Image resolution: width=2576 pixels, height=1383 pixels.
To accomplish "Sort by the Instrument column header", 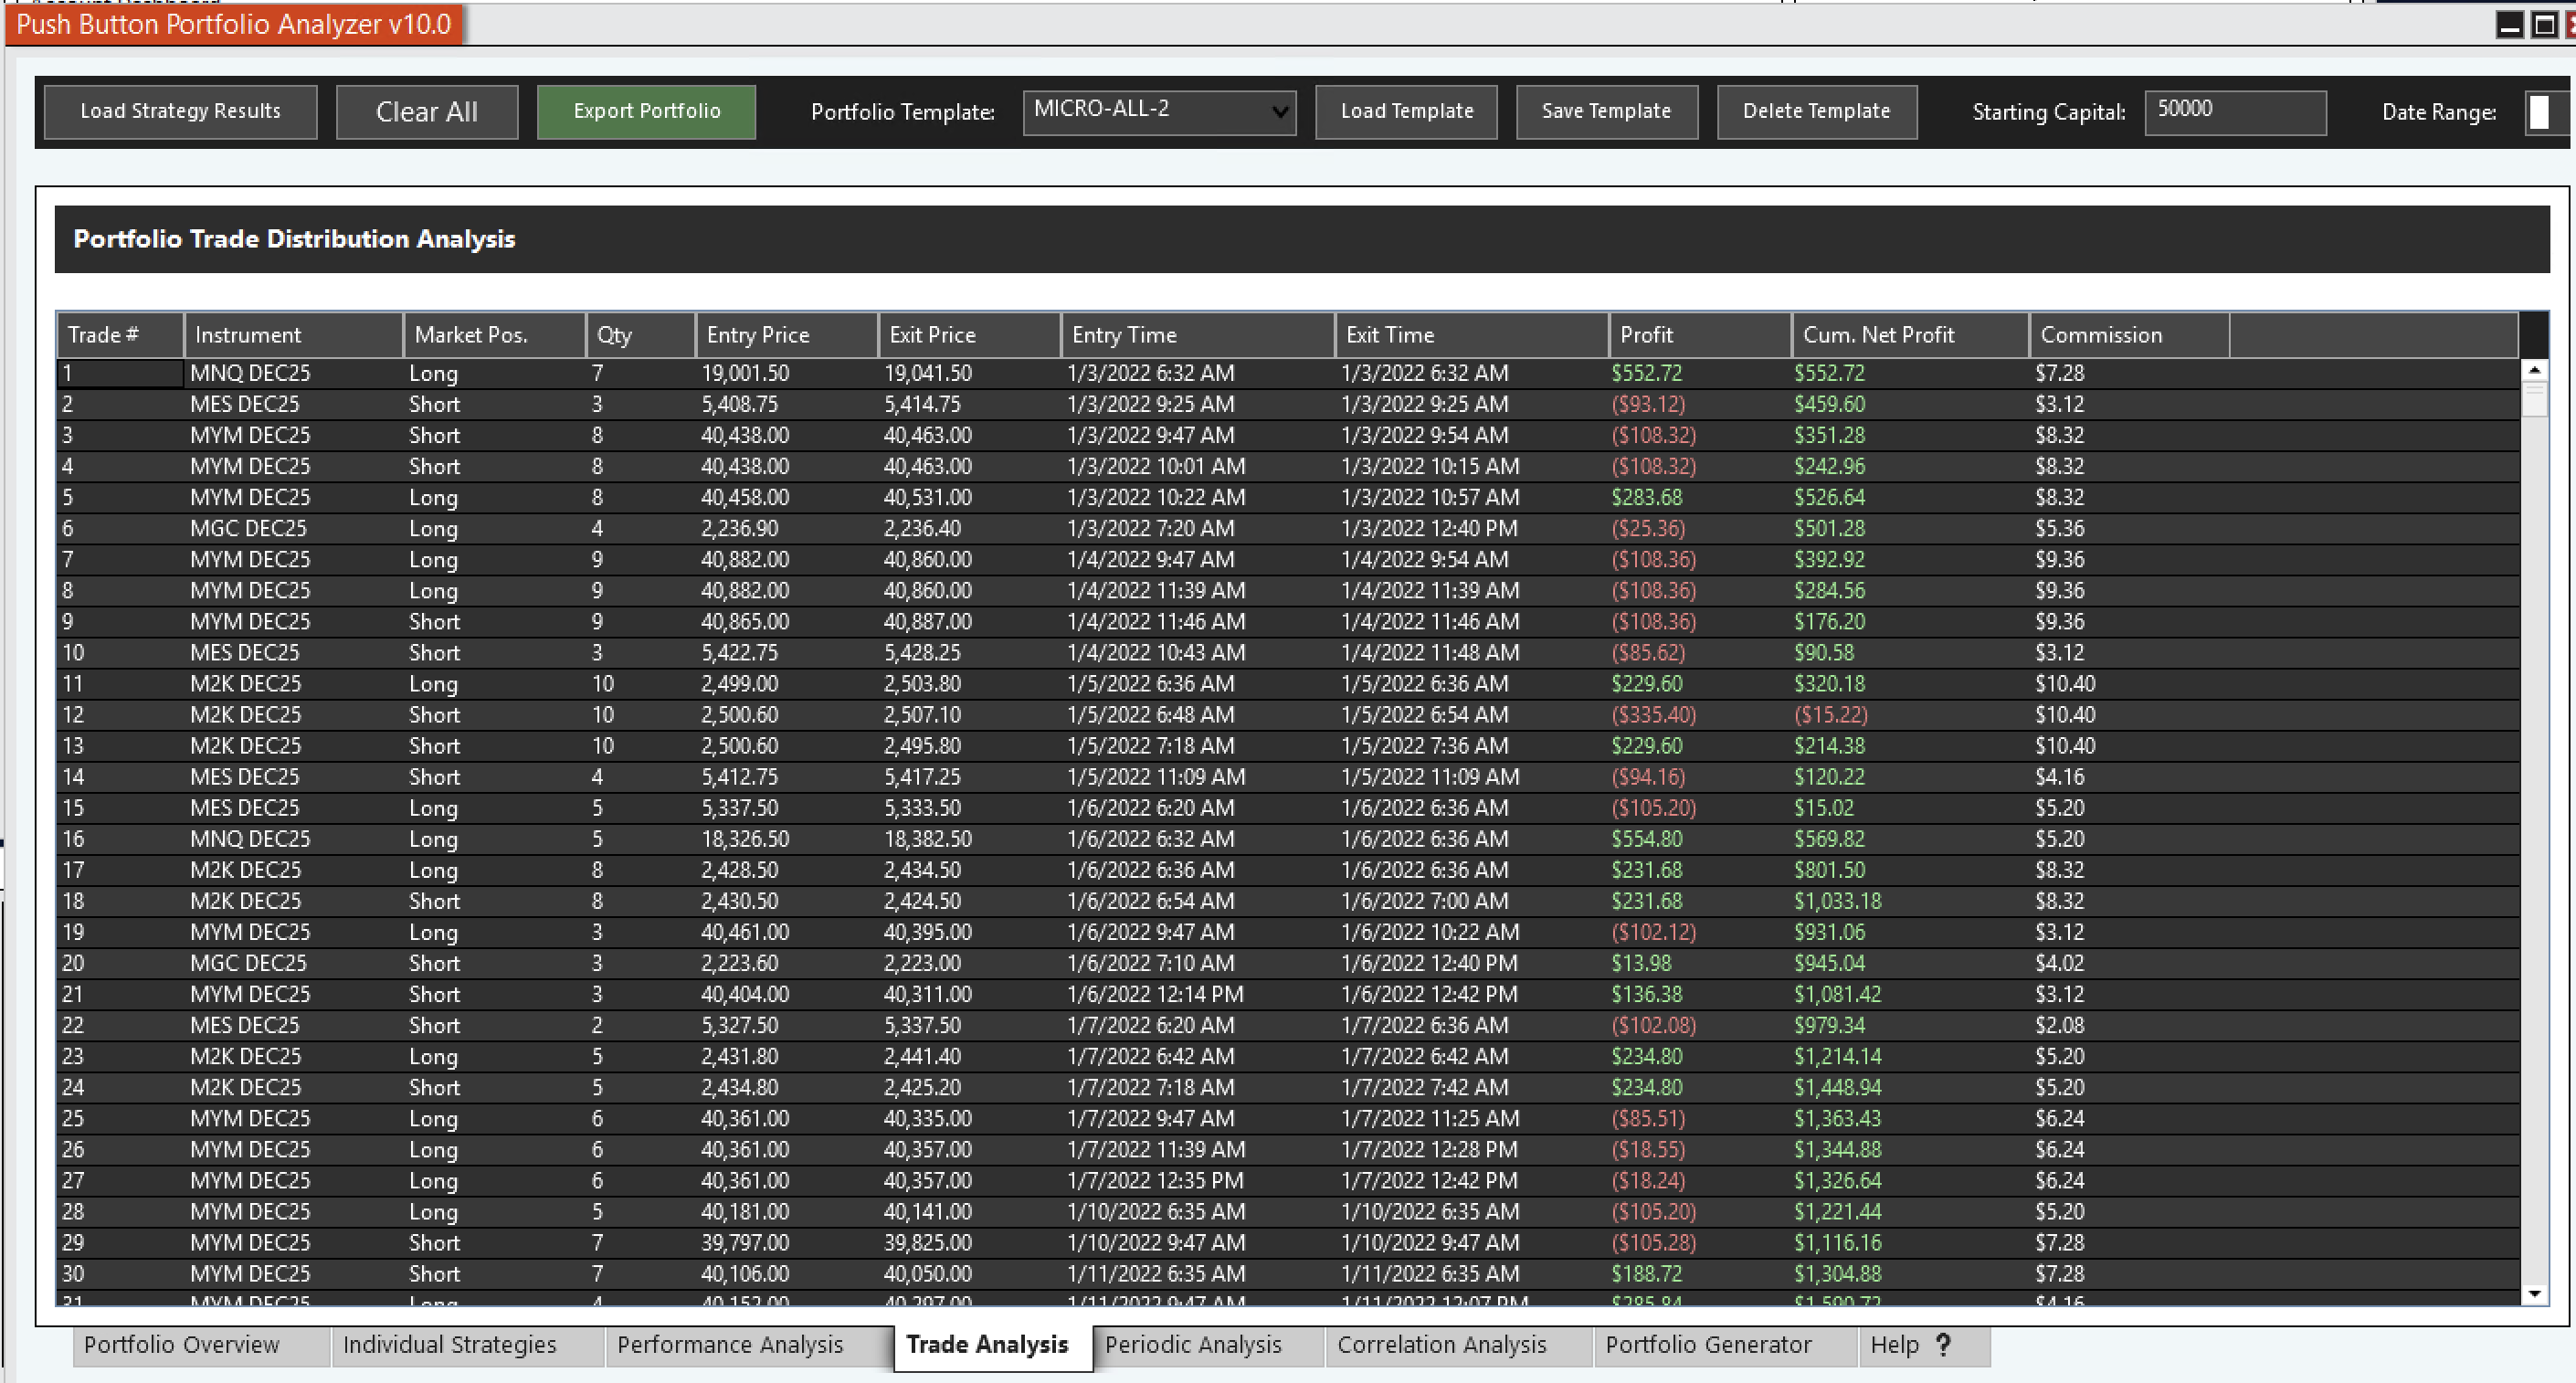I will pyautogui.click(x=292, y=335).
